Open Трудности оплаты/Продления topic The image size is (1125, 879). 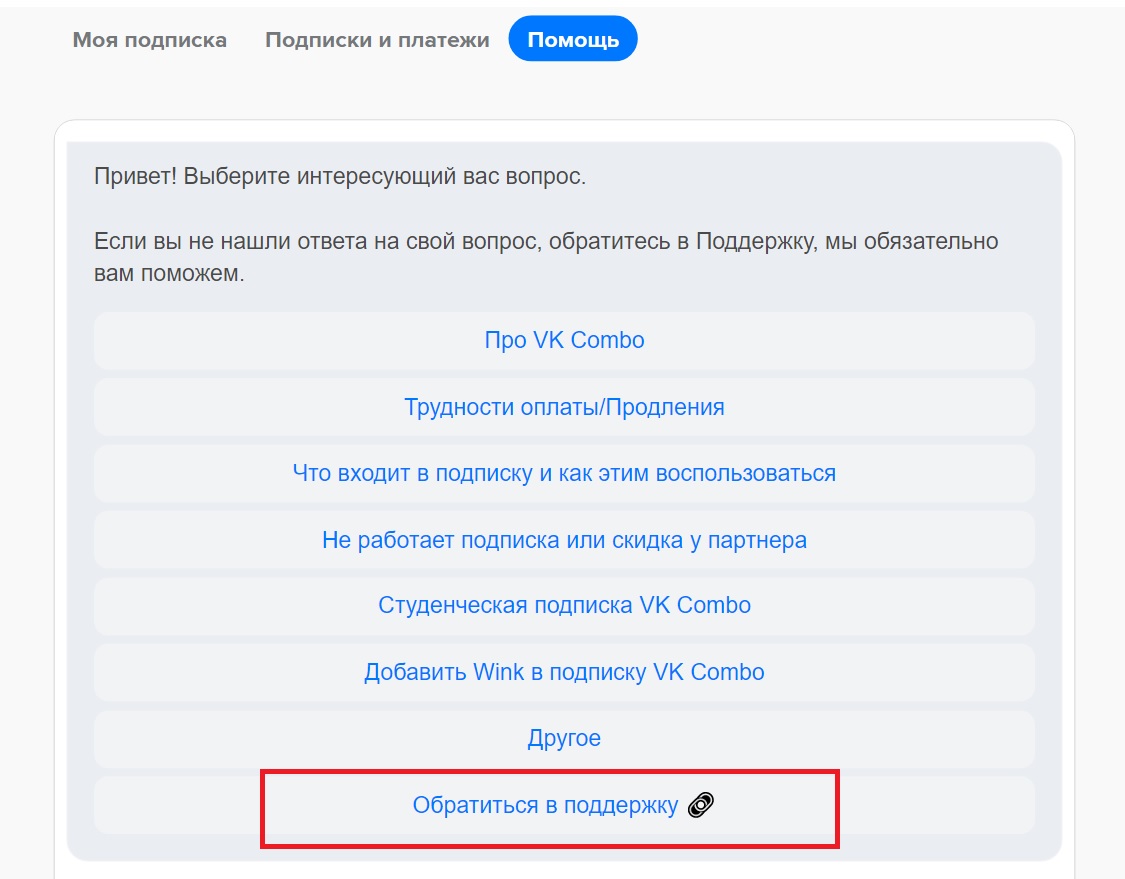pos(564,407)
